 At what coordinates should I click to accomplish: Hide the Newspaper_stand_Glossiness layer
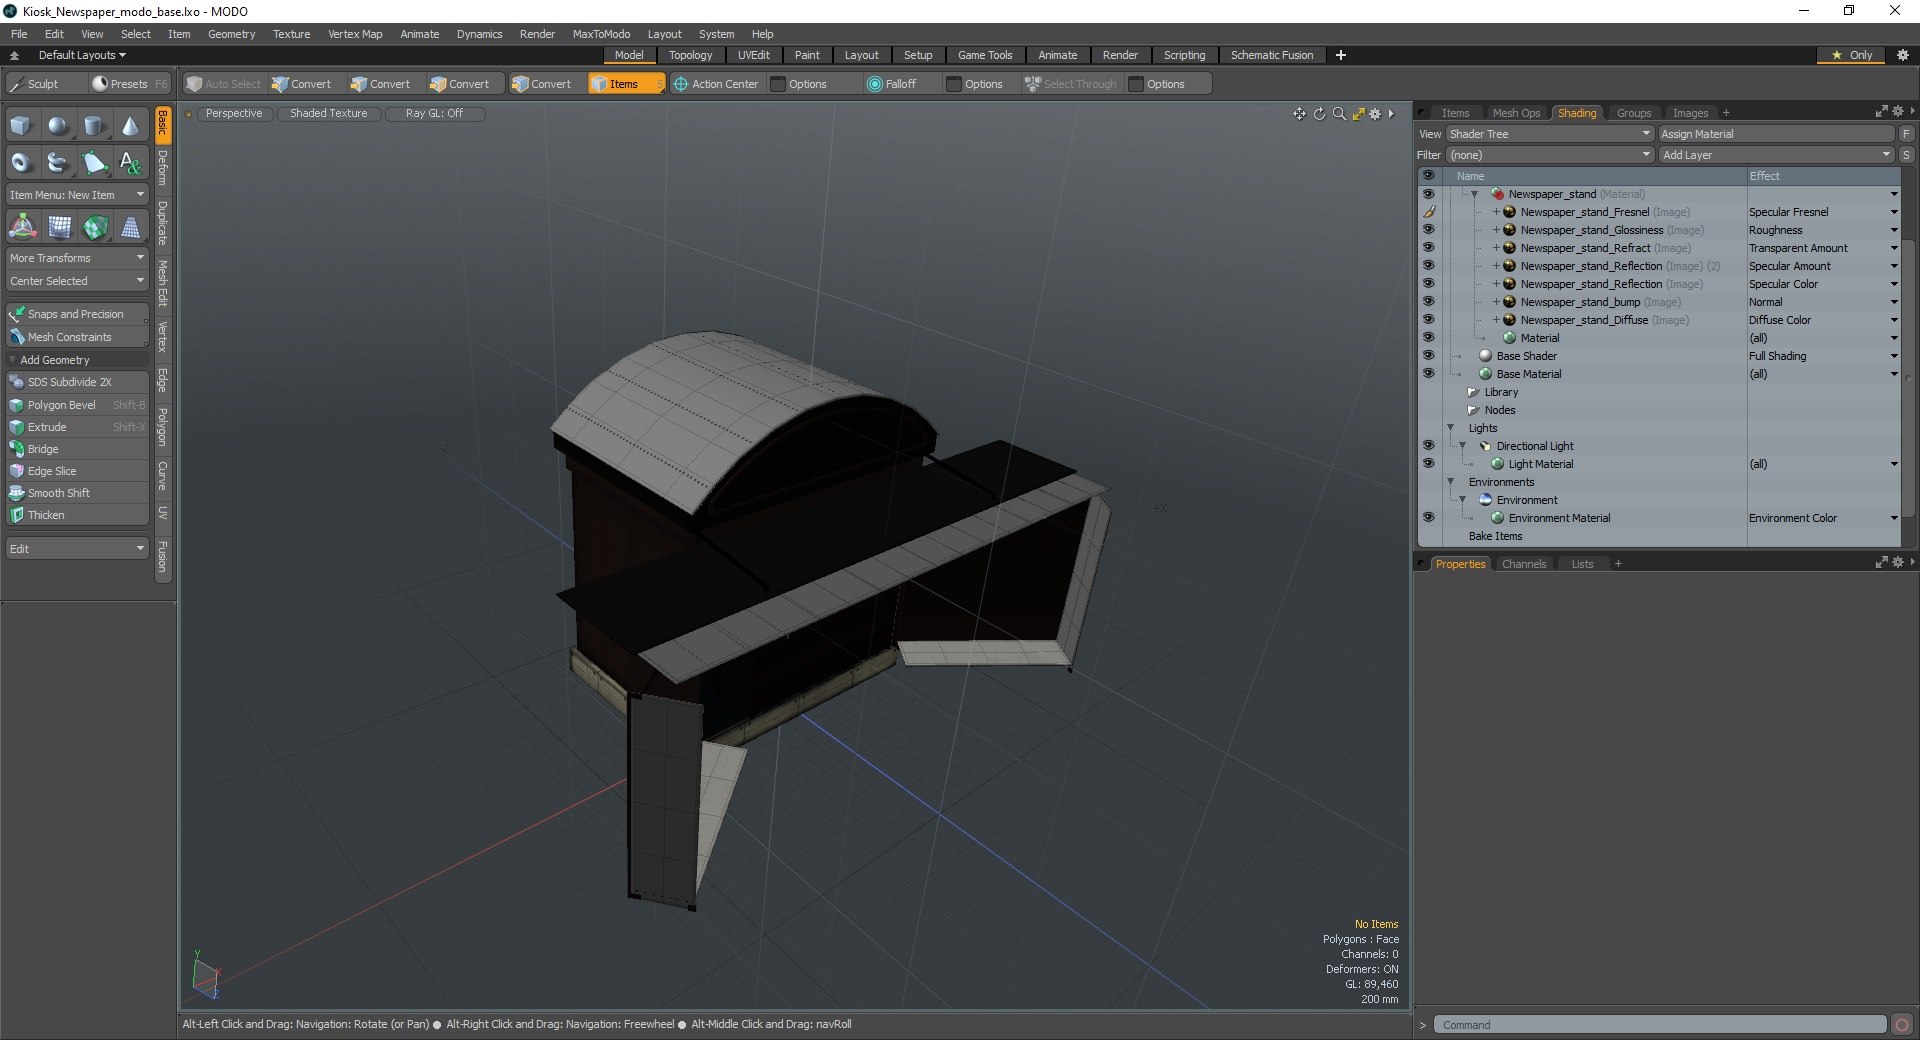pos(1428,230)
